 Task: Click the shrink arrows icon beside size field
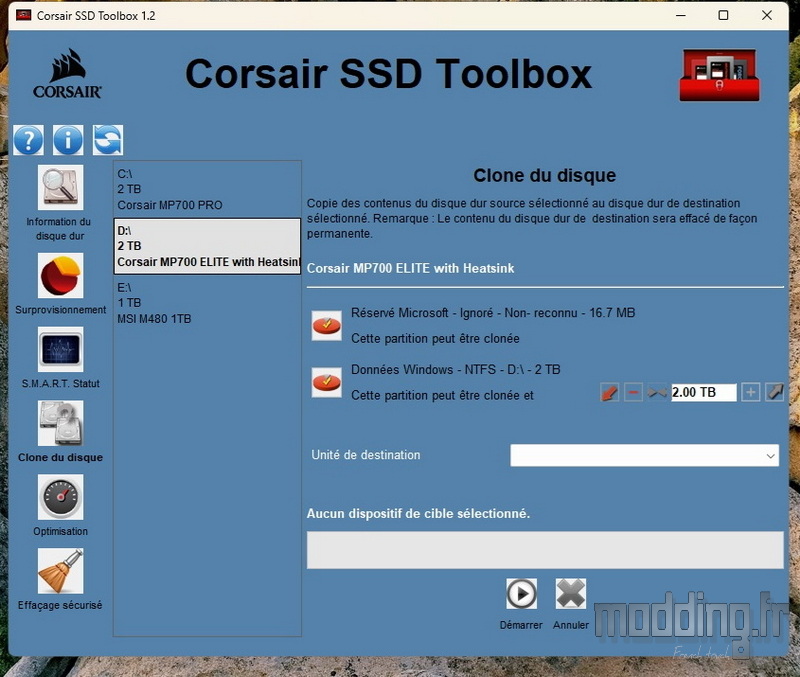657,392
